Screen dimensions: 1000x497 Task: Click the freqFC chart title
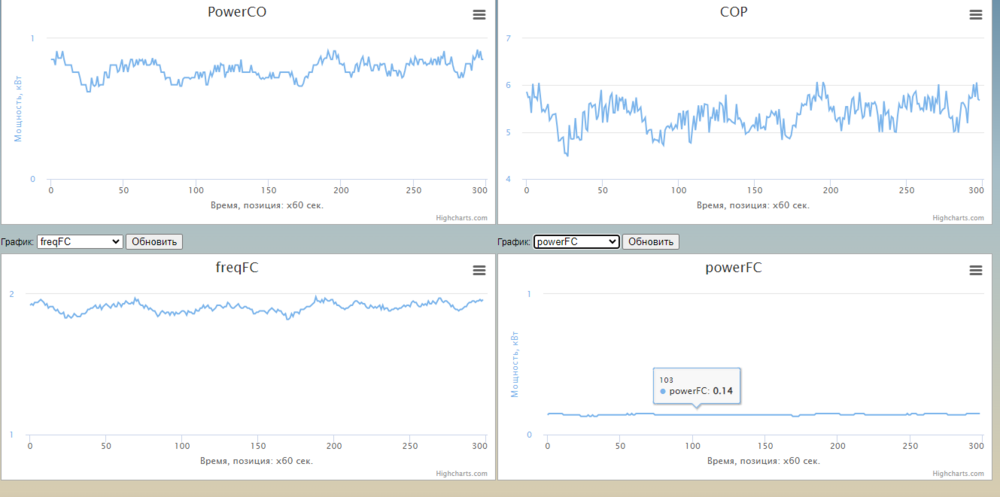pyautogui.click(x=237, y=268)
